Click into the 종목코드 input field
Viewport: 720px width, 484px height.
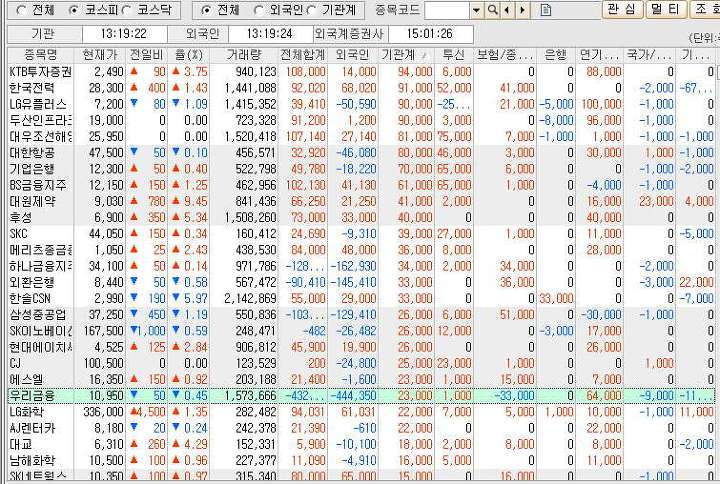[x=447, y=10]
